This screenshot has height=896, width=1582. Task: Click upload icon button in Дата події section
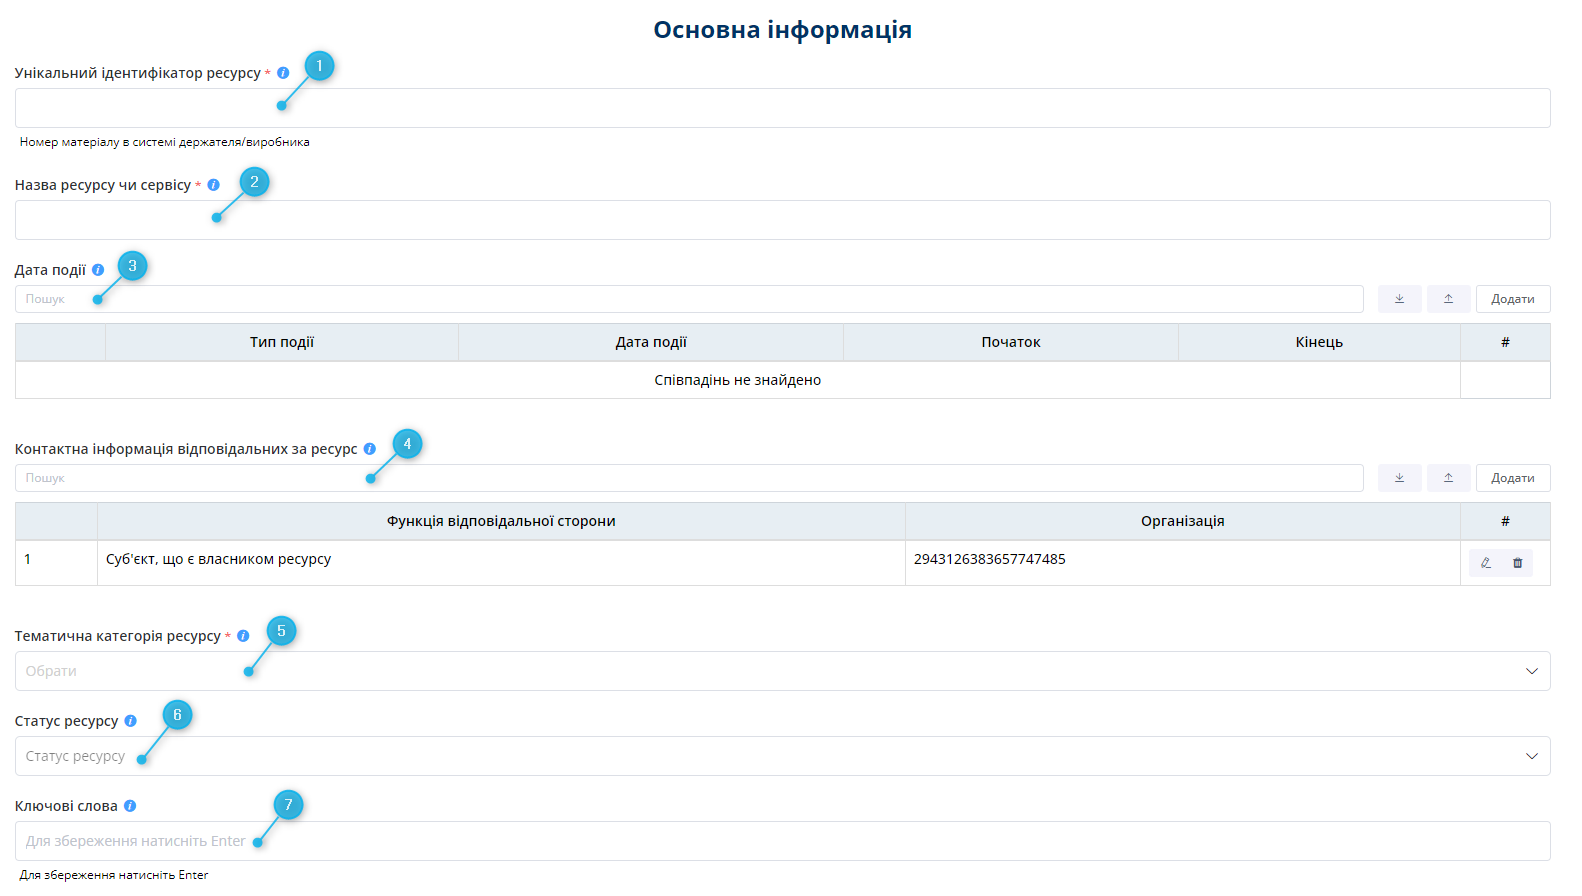1448,299
